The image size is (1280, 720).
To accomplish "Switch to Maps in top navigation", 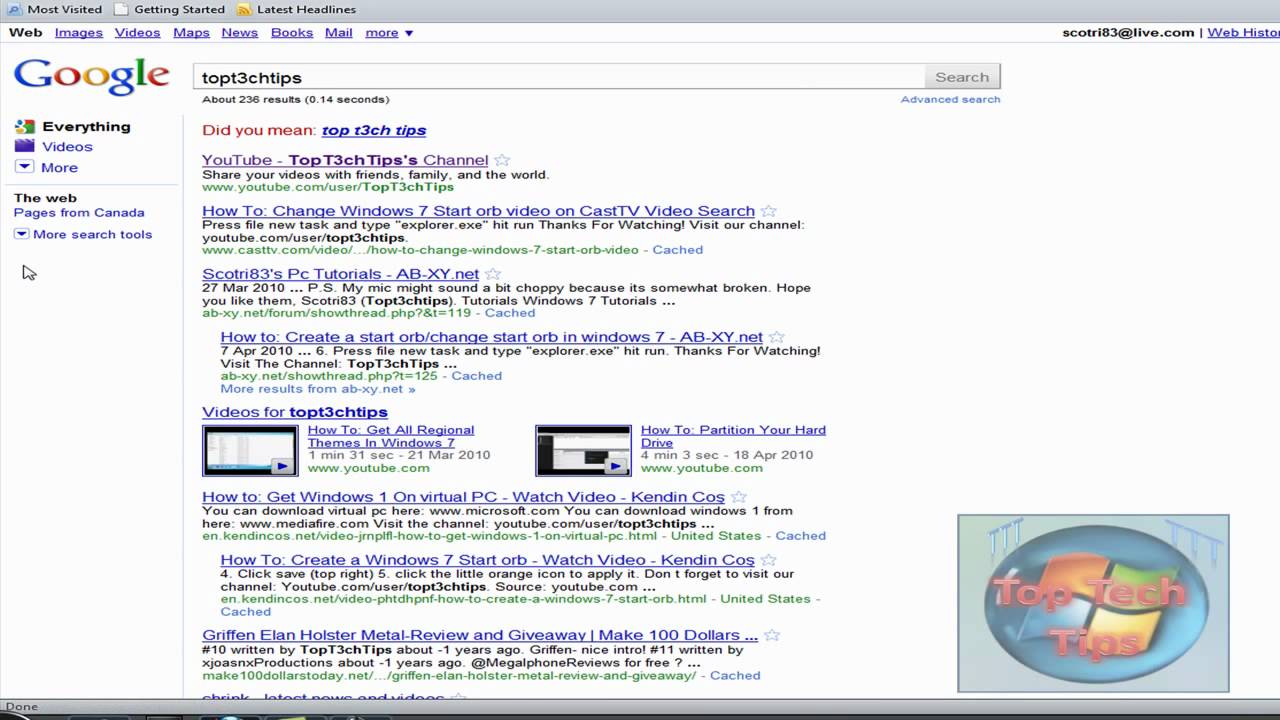I will 191,32.
